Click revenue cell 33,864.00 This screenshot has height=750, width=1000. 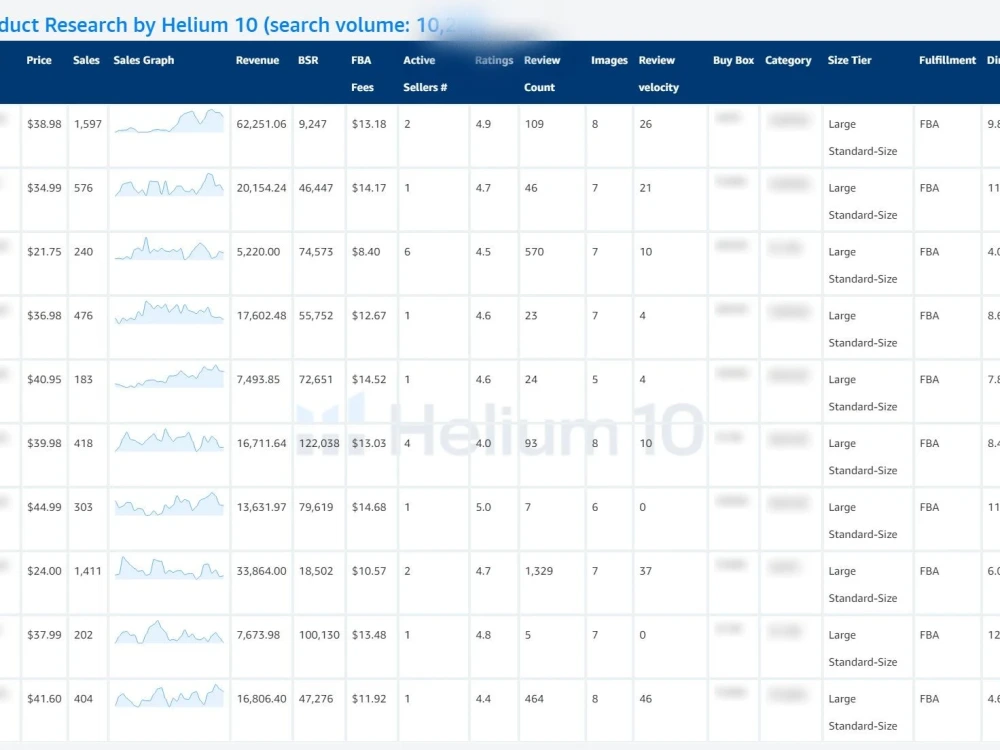pos(261,570)
